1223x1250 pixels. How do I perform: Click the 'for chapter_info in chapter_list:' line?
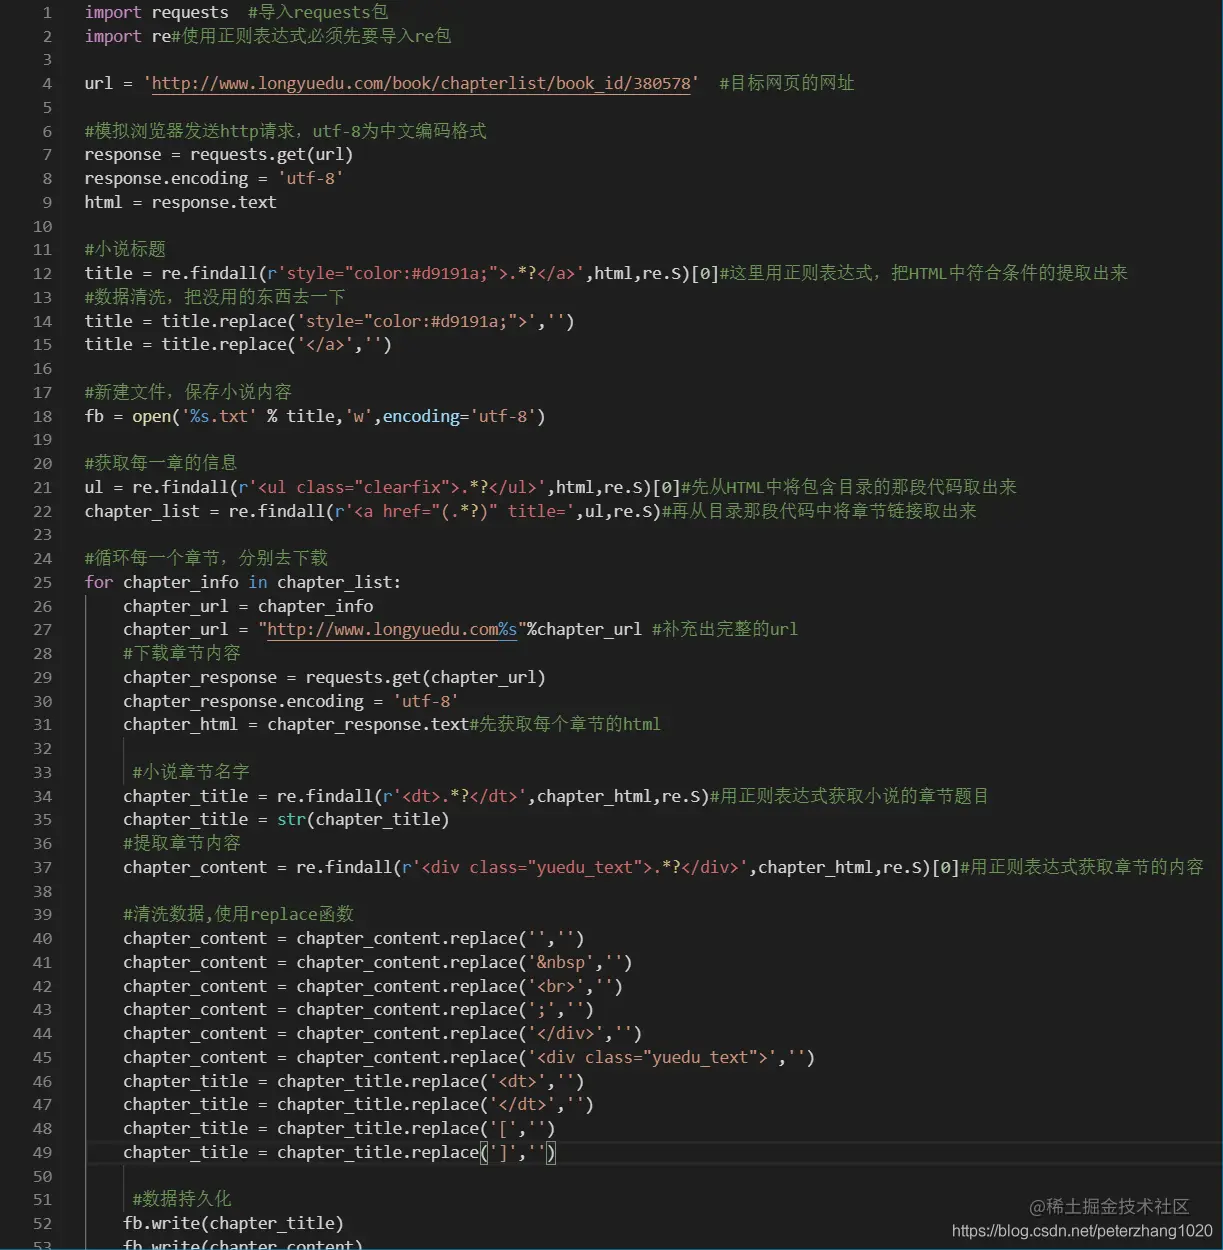click(243, 583)
